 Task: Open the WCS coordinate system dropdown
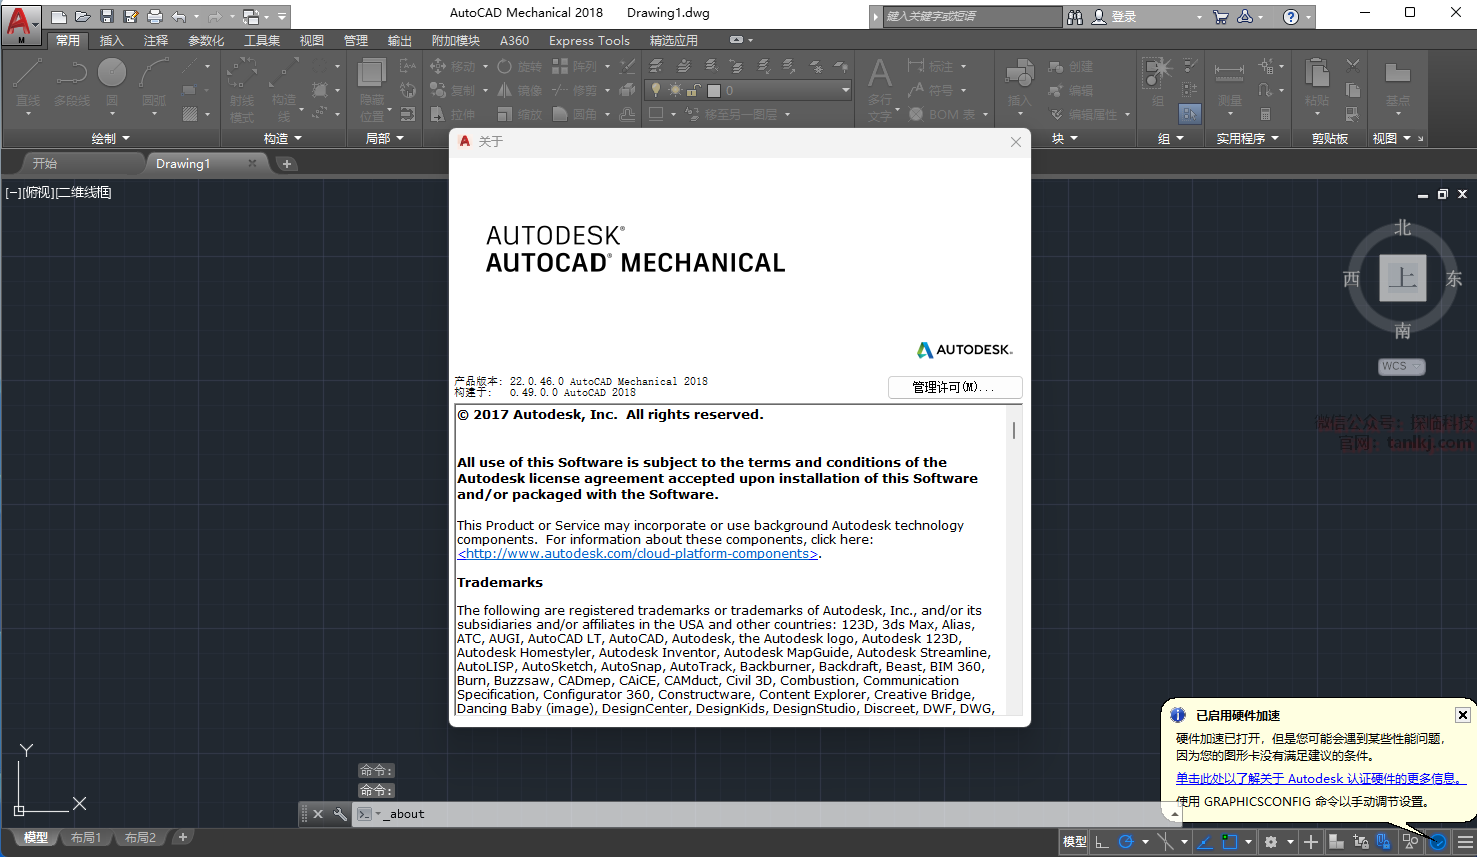coord(1401,366)
